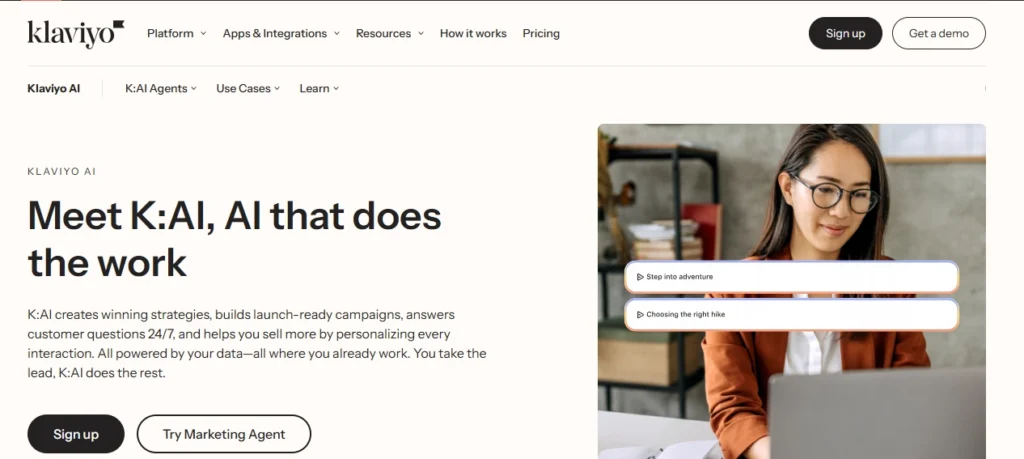Go to How it works
This screenshot has width=1024, height=459.
click(x=473, y=33)
